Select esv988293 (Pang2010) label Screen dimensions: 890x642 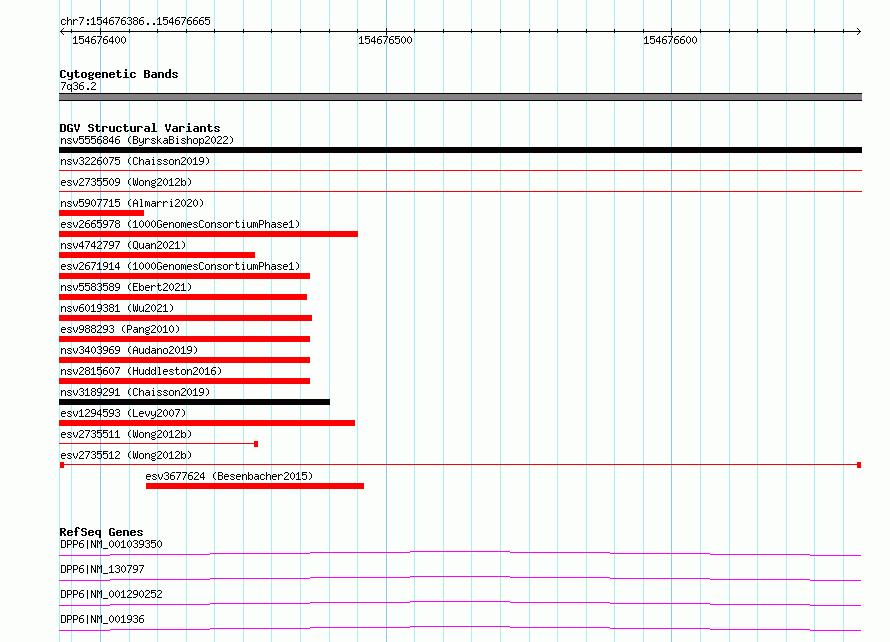click(120, 329)
